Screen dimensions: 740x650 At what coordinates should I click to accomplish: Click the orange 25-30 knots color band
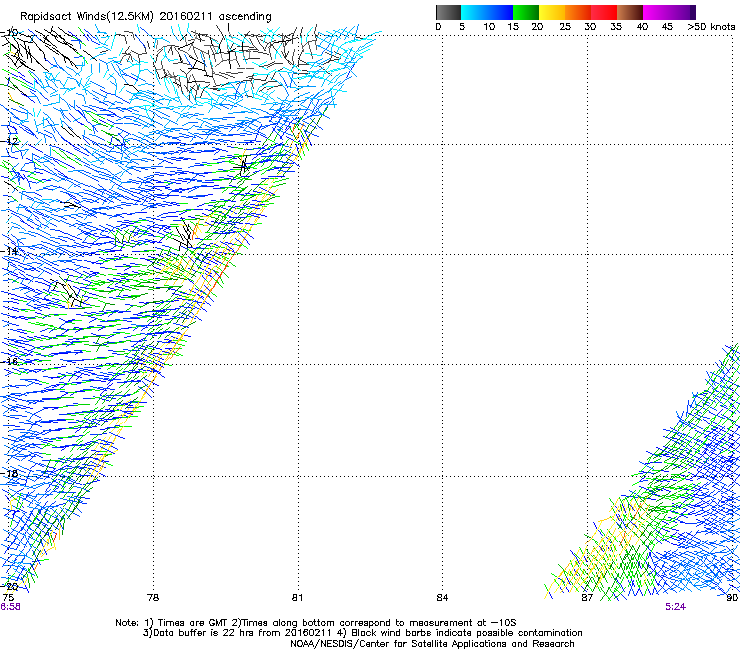578,12
